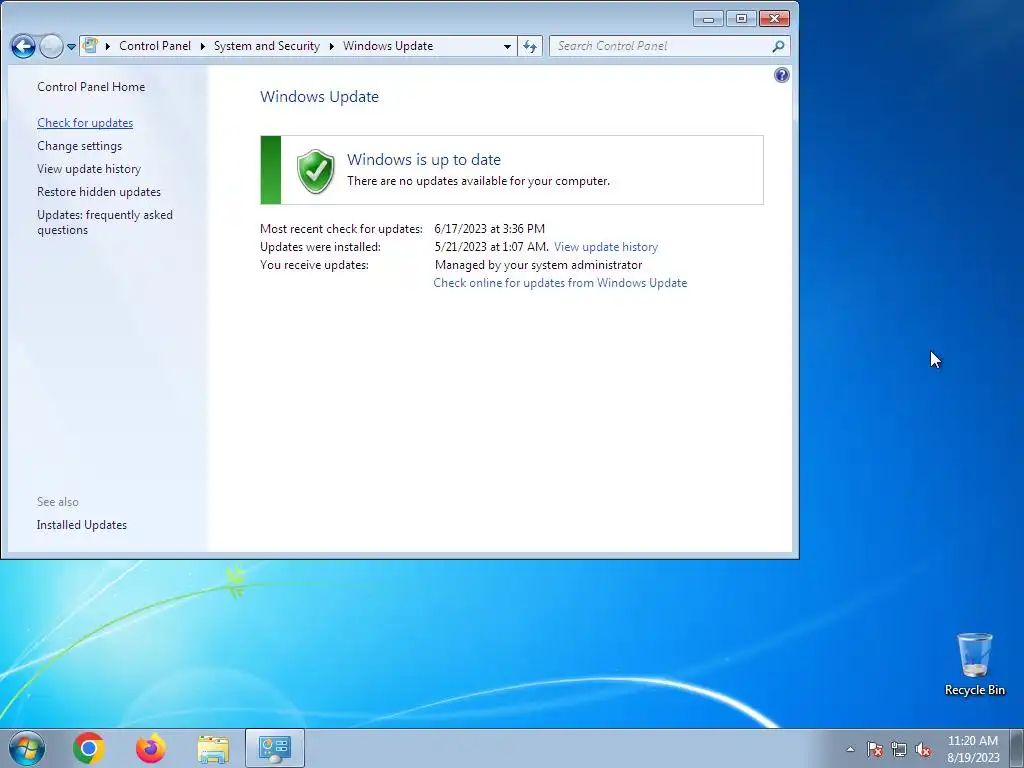Select Control Panel in the breadcrumb
Viewport: 1024px width, 768px height.
[155, 46]
